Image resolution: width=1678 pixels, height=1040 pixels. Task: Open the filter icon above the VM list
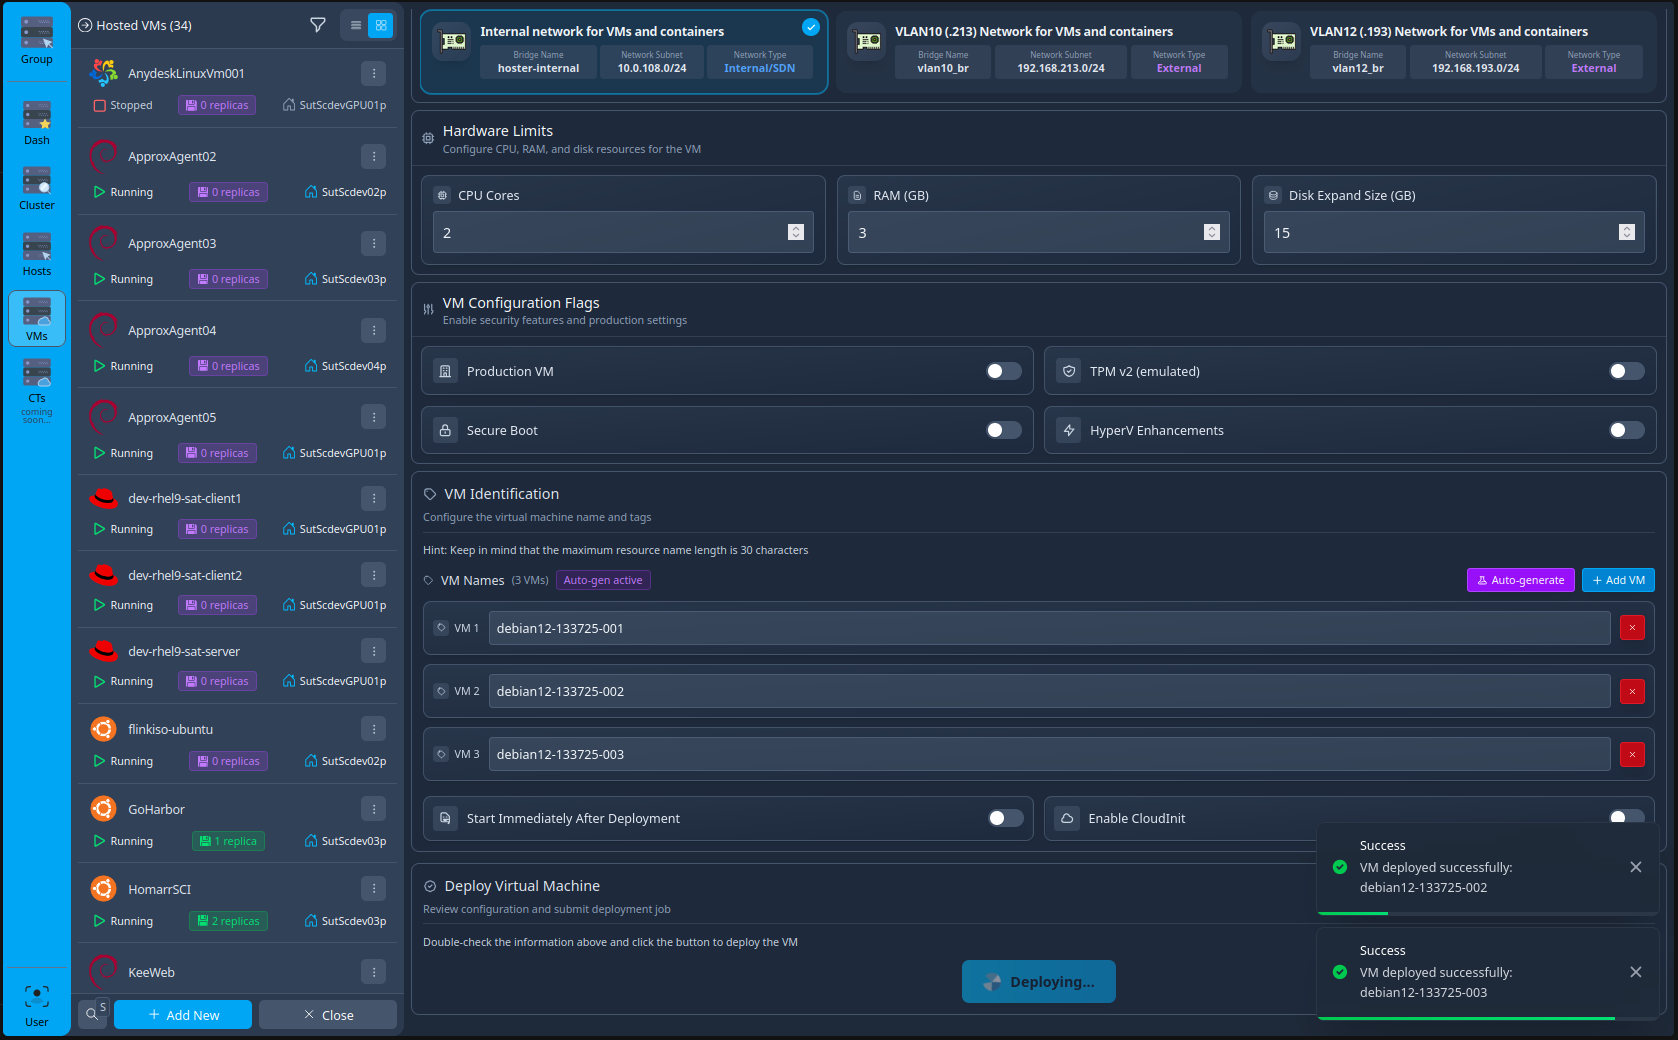point(317,25)
